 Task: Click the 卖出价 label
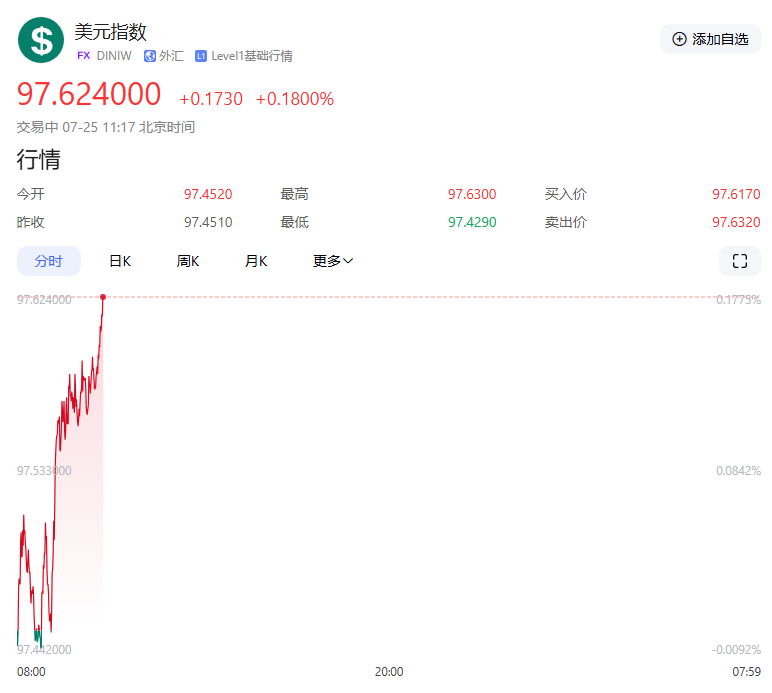coord(566,222)
